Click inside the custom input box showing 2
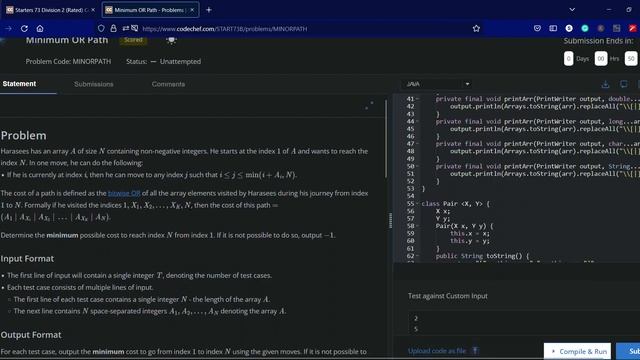This screenshot has height=360, width=640. coord(524,323)
